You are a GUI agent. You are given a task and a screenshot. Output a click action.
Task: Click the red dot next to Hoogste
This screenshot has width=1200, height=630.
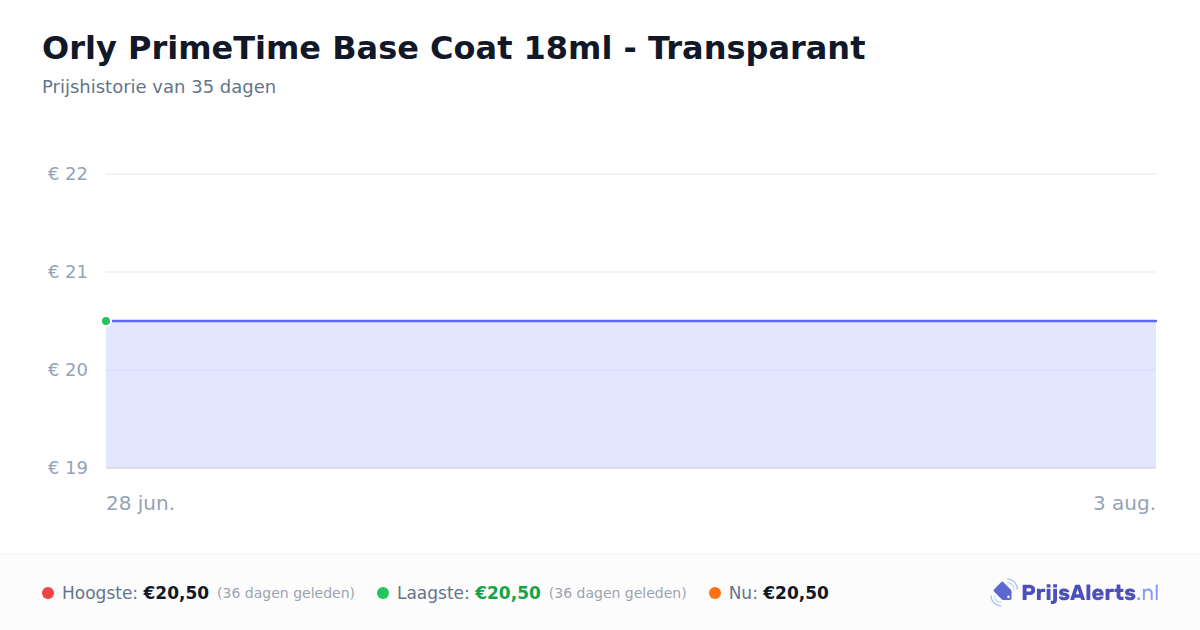(48, 593)
